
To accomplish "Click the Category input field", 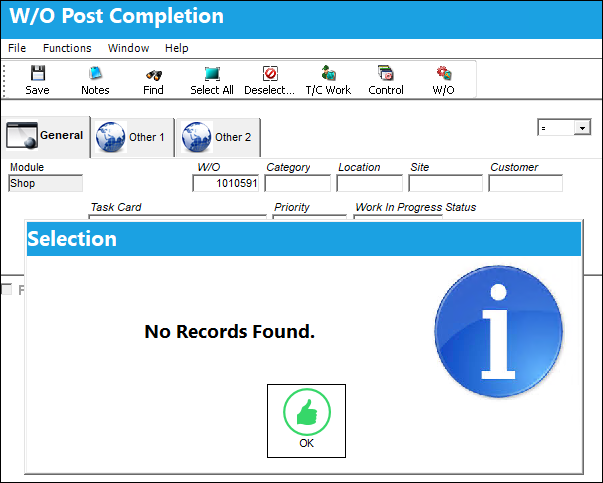I will click(x=298, y=183).
